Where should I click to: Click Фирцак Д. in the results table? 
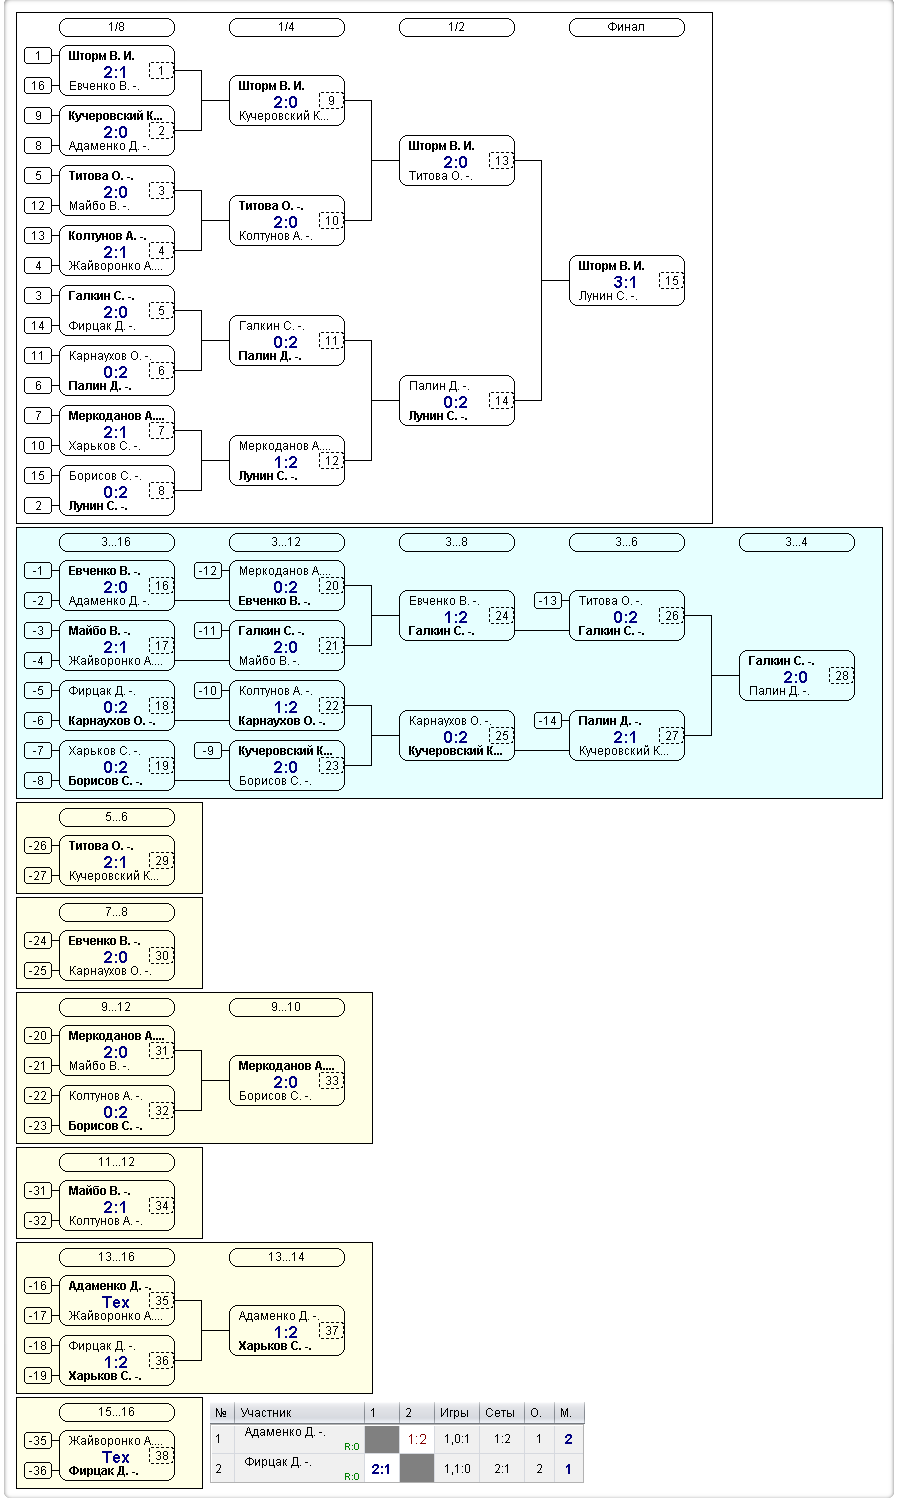pos(279,1462)
